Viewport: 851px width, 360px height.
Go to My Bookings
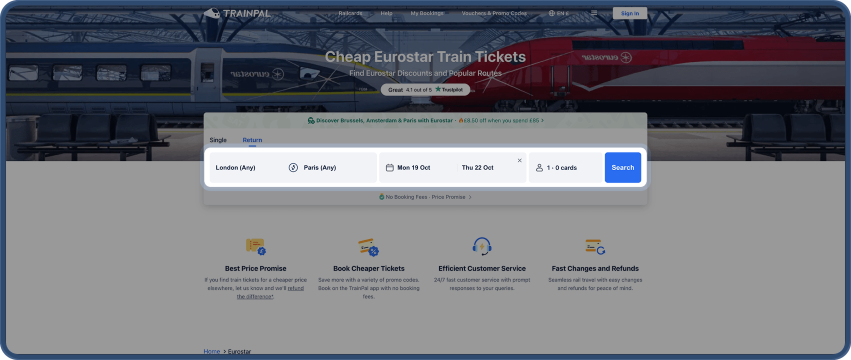point(427,13)
